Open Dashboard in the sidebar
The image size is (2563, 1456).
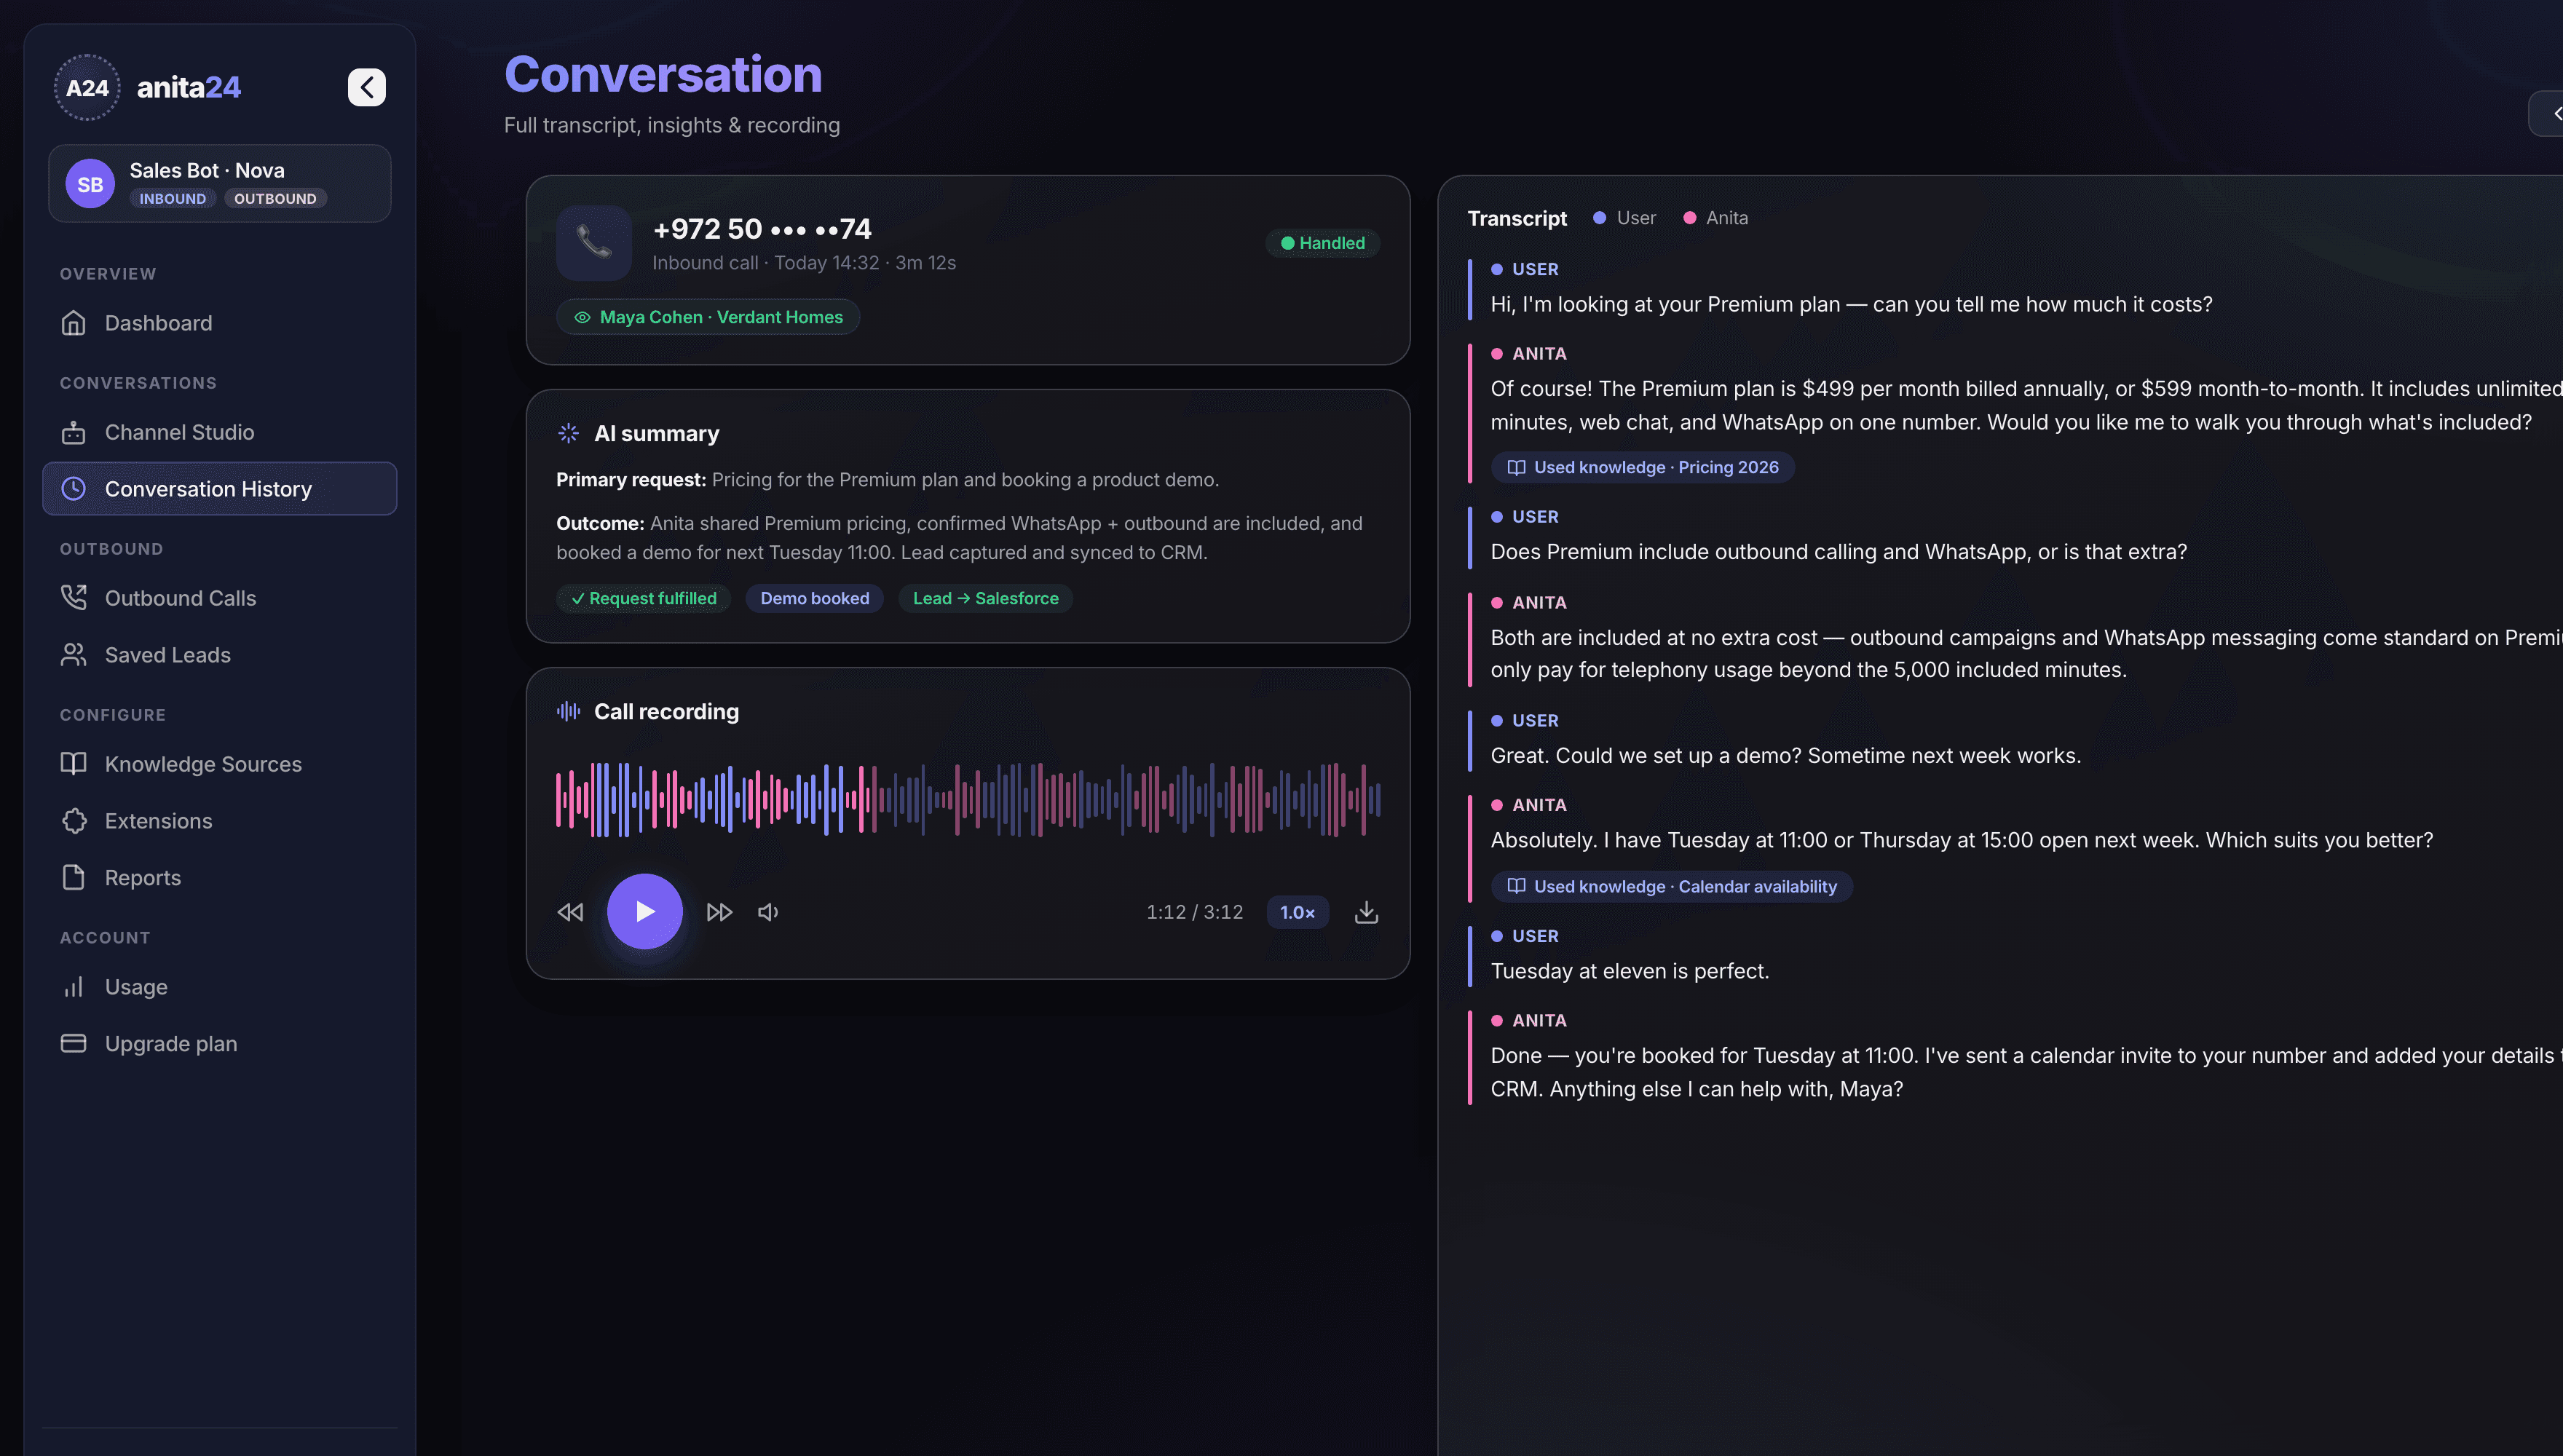219,323
